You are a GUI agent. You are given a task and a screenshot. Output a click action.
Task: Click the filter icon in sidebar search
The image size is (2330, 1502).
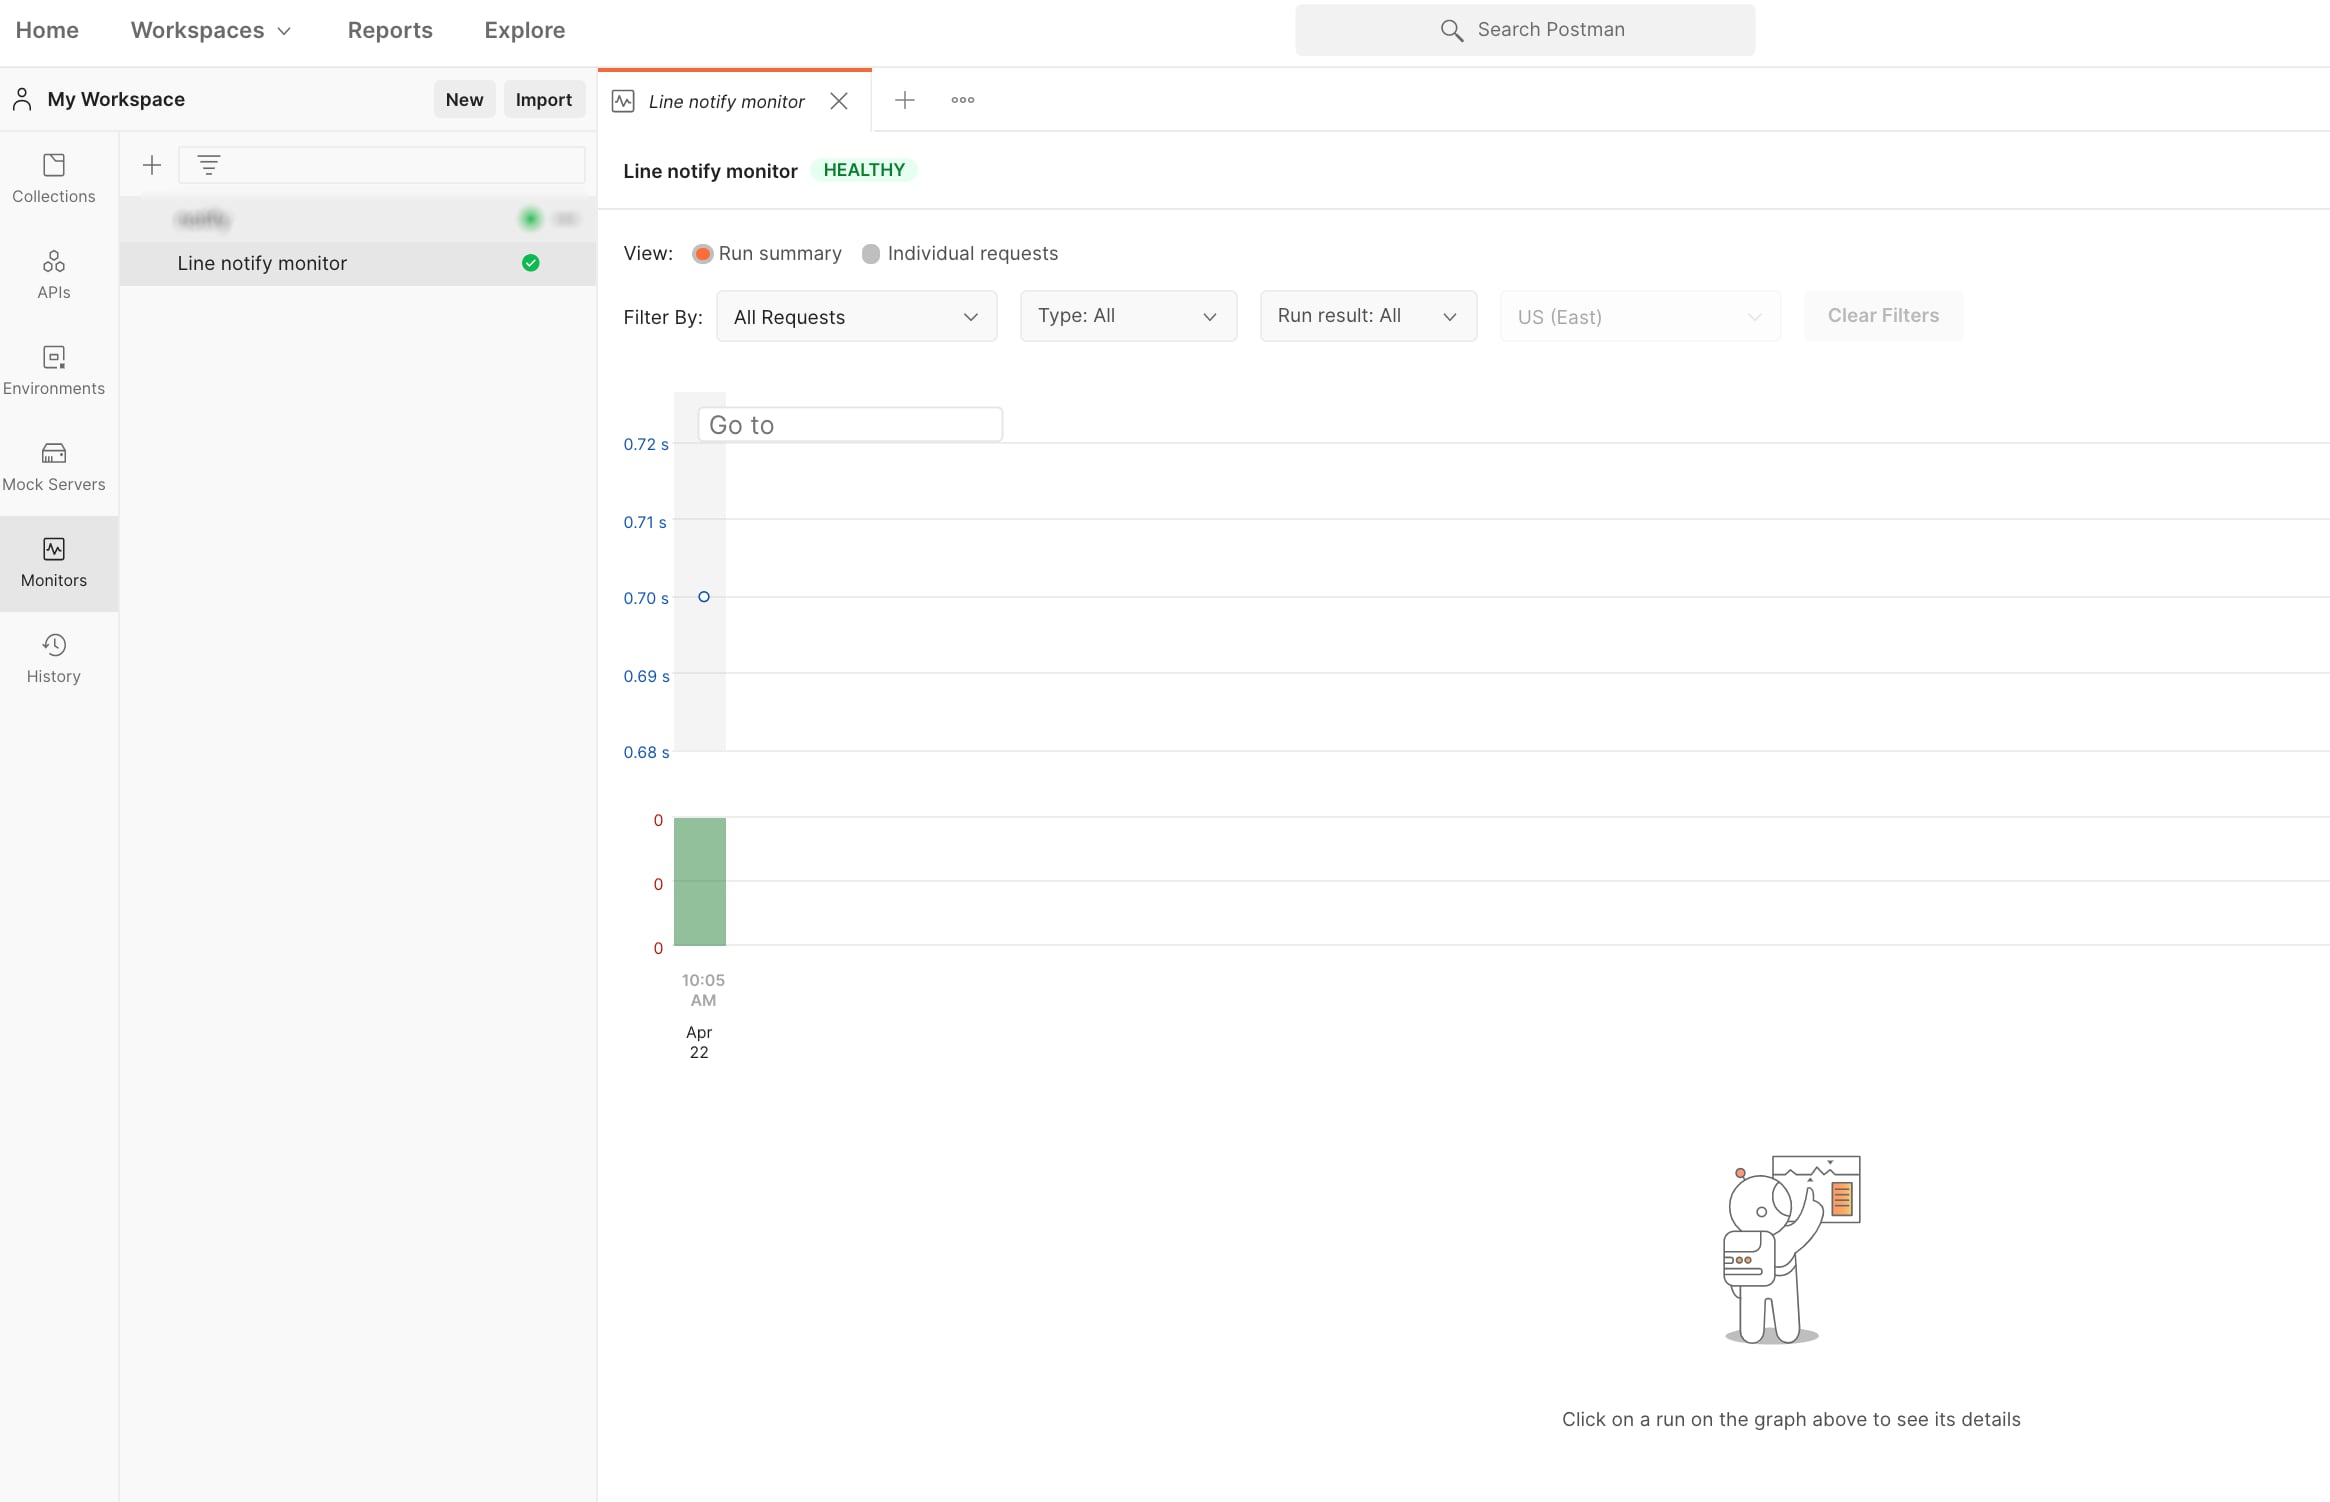pos(208,165)
